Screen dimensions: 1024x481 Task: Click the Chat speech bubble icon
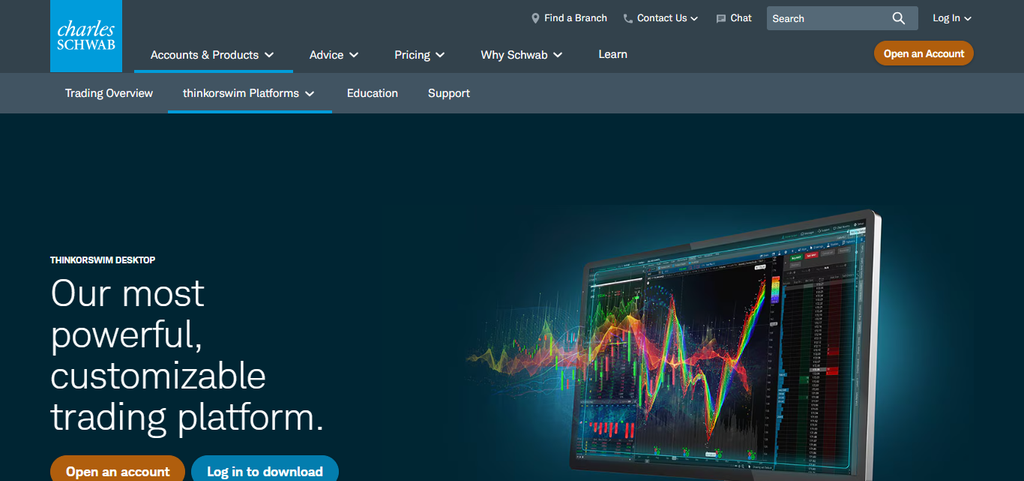click(721, 19)
